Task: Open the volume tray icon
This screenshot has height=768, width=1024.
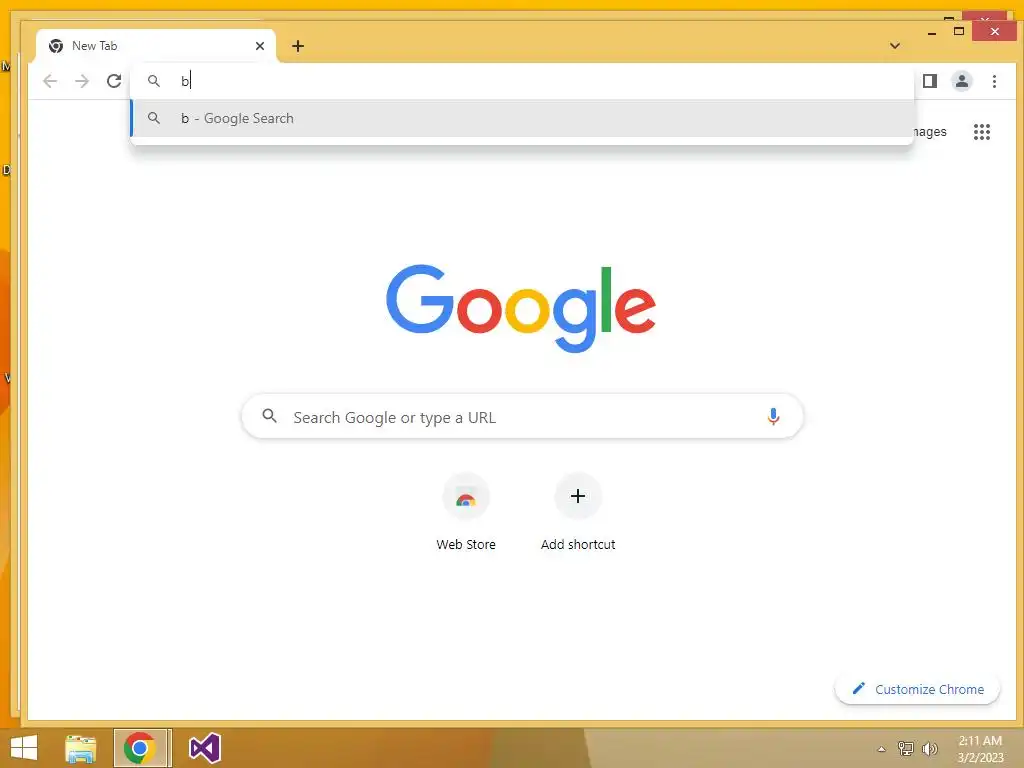Action: (x=929, y=749)
